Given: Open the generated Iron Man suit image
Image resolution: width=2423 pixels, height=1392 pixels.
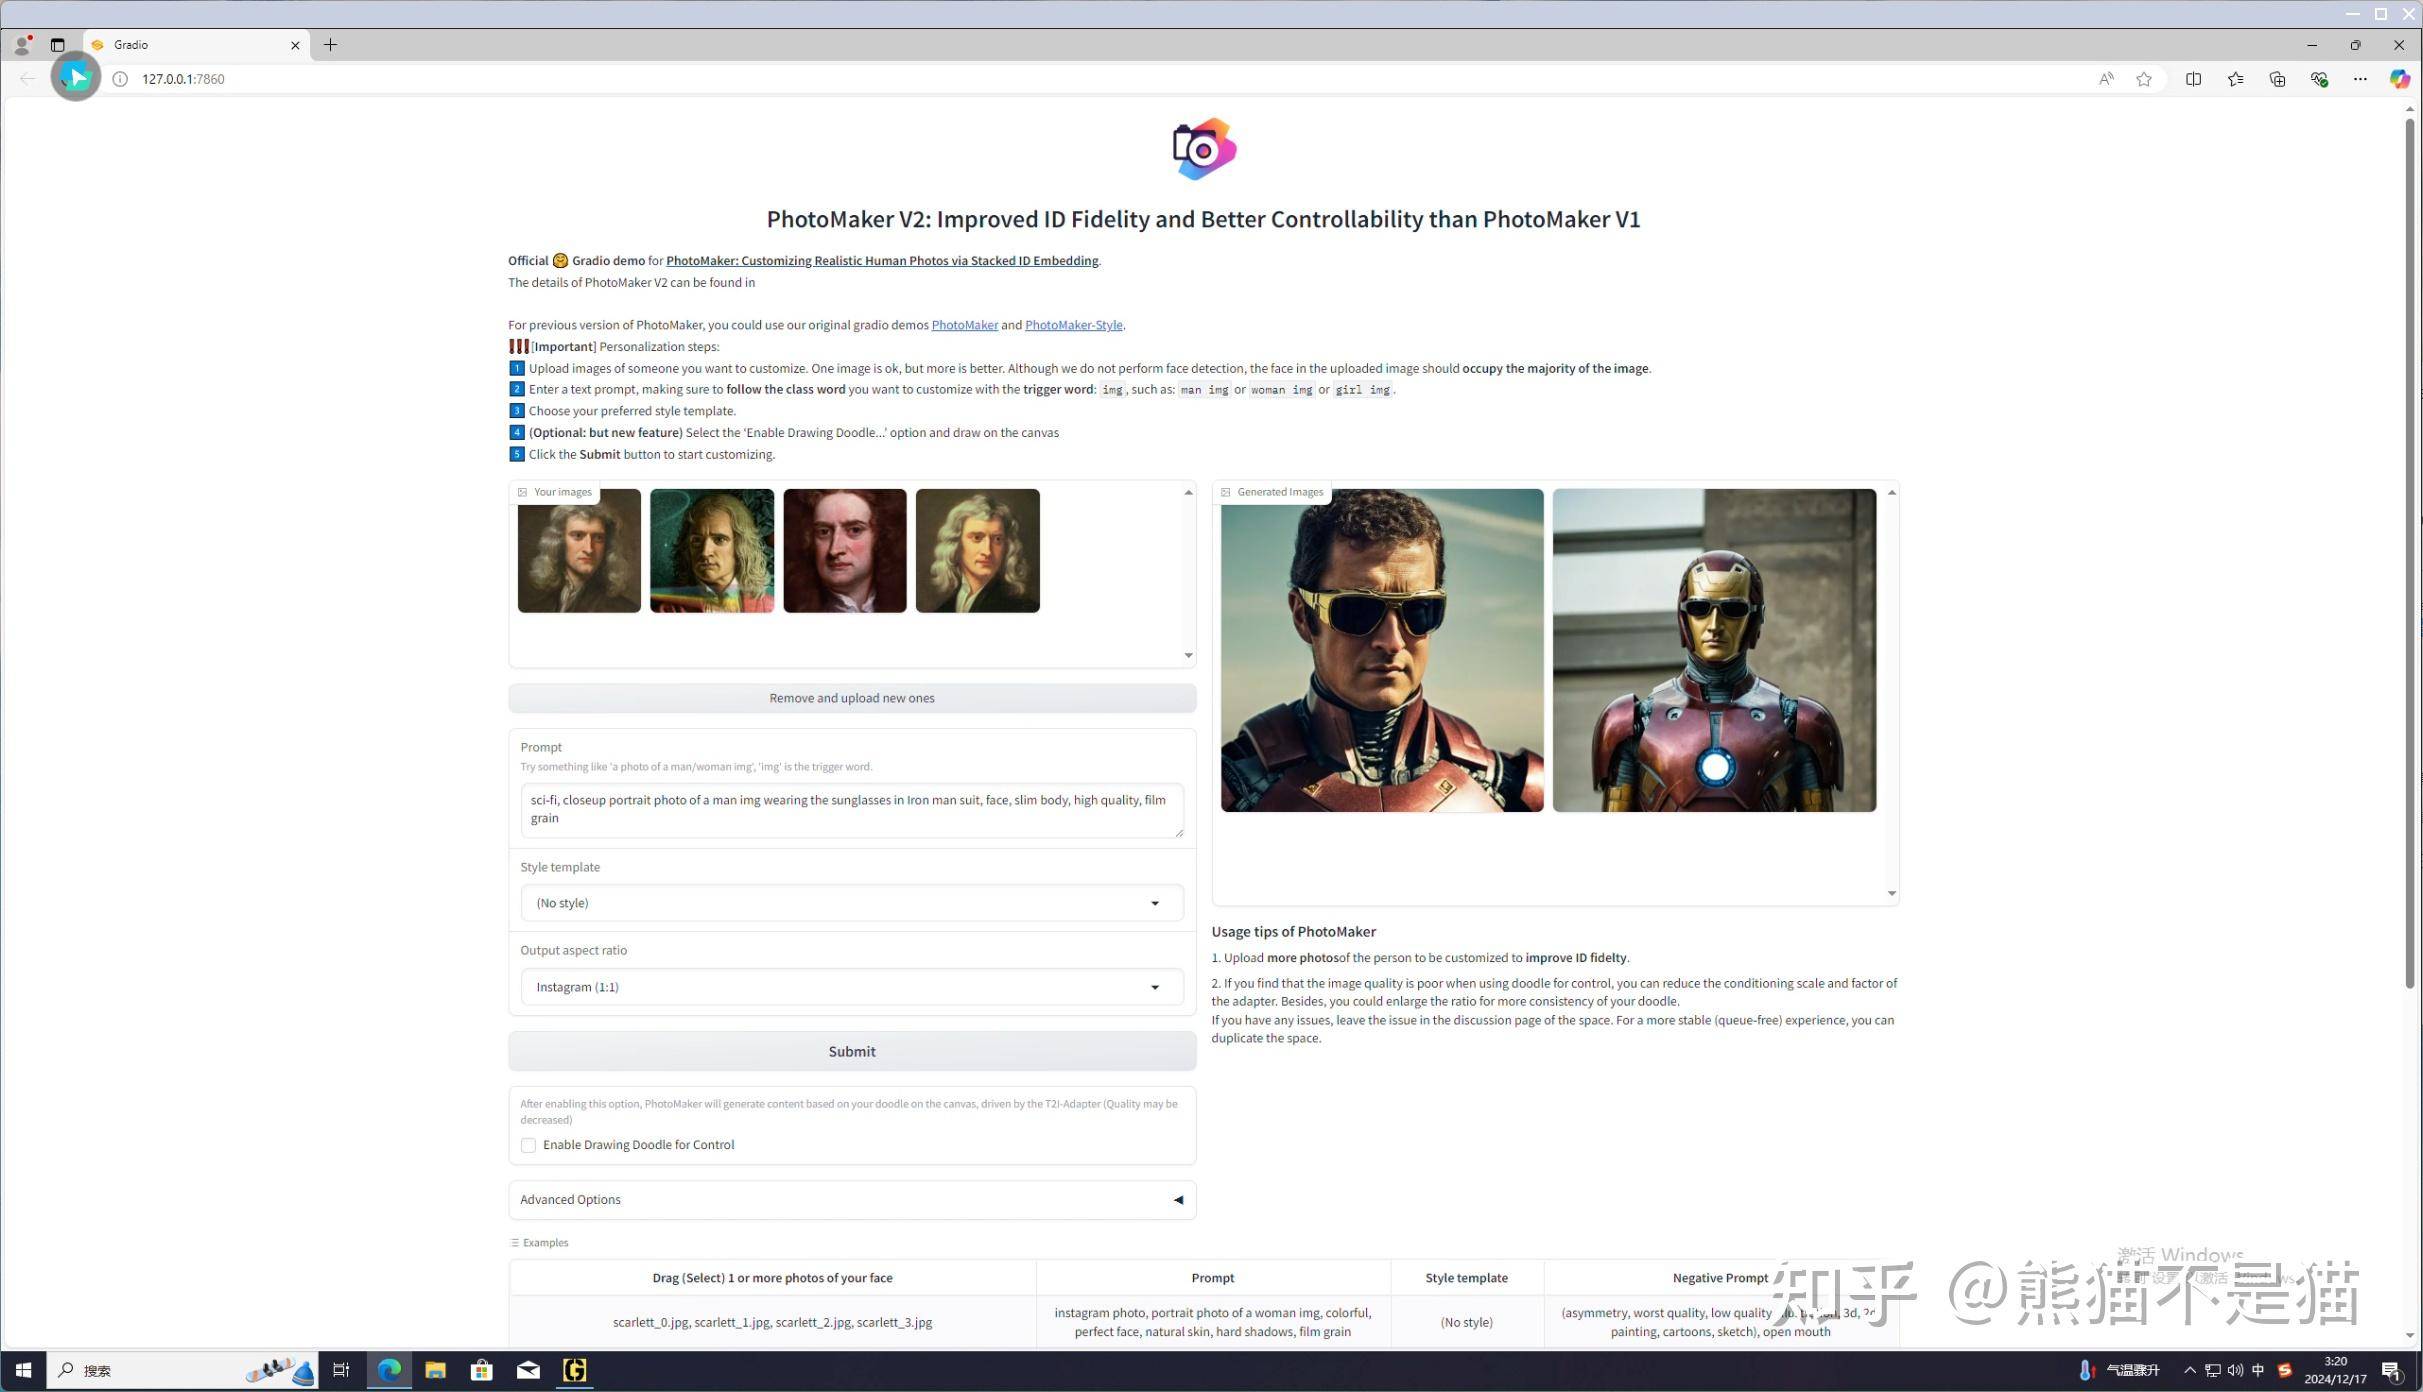Looking at the screenshot, I should [1715, 651].
